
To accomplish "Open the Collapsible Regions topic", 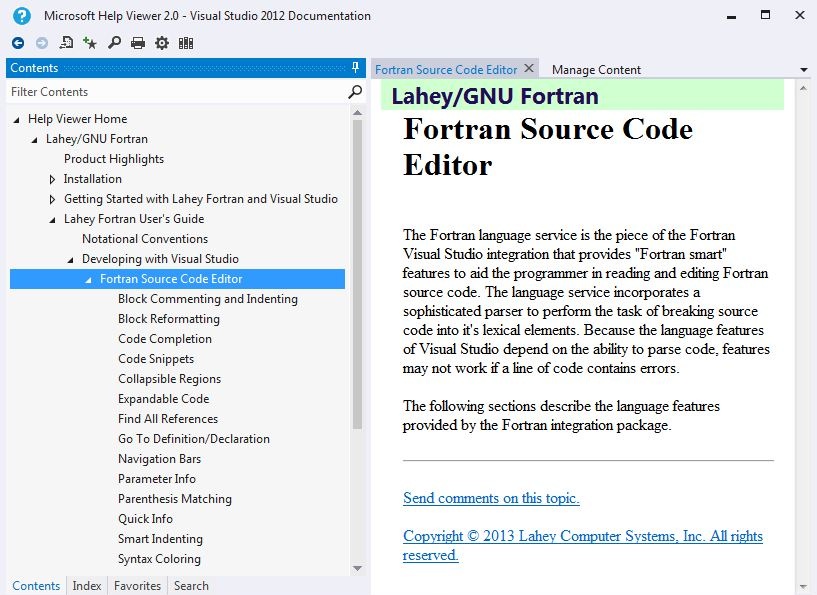I will click(169, 379).
